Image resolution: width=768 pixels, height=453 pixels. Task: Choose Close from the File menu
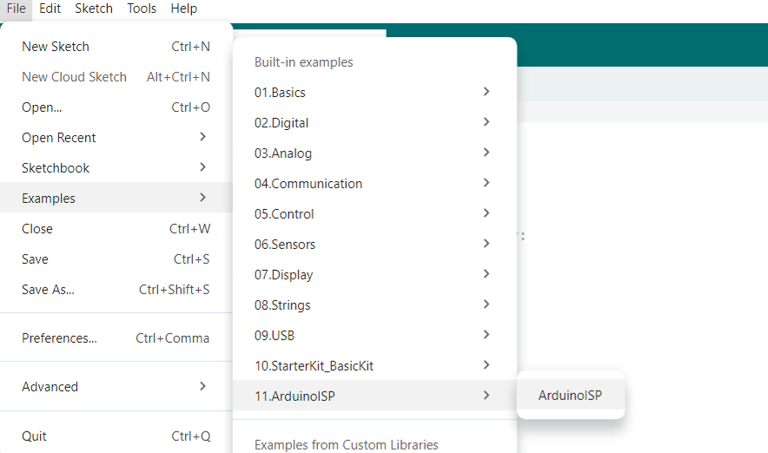[x=116, y=229]
